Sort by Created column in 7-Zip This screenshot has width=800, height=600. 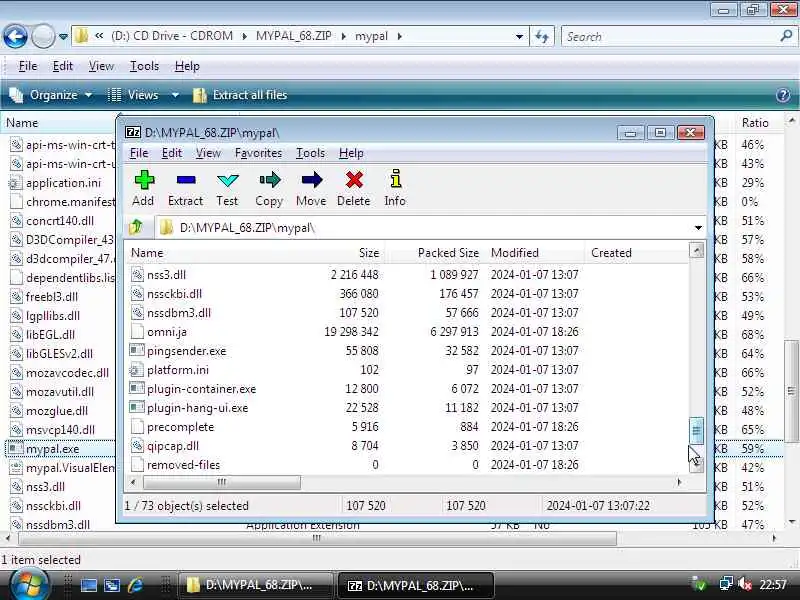(611, 253)
